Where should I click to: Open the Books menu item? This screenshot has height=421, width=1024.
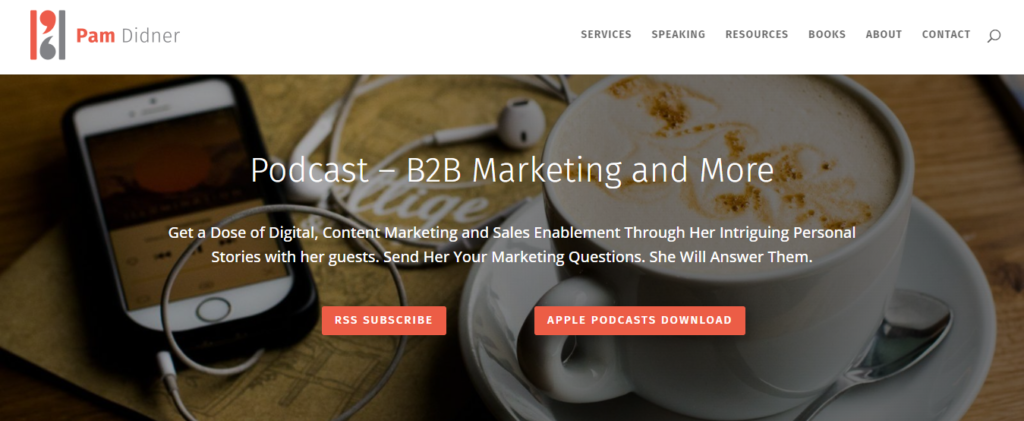(x=827, y=35)
